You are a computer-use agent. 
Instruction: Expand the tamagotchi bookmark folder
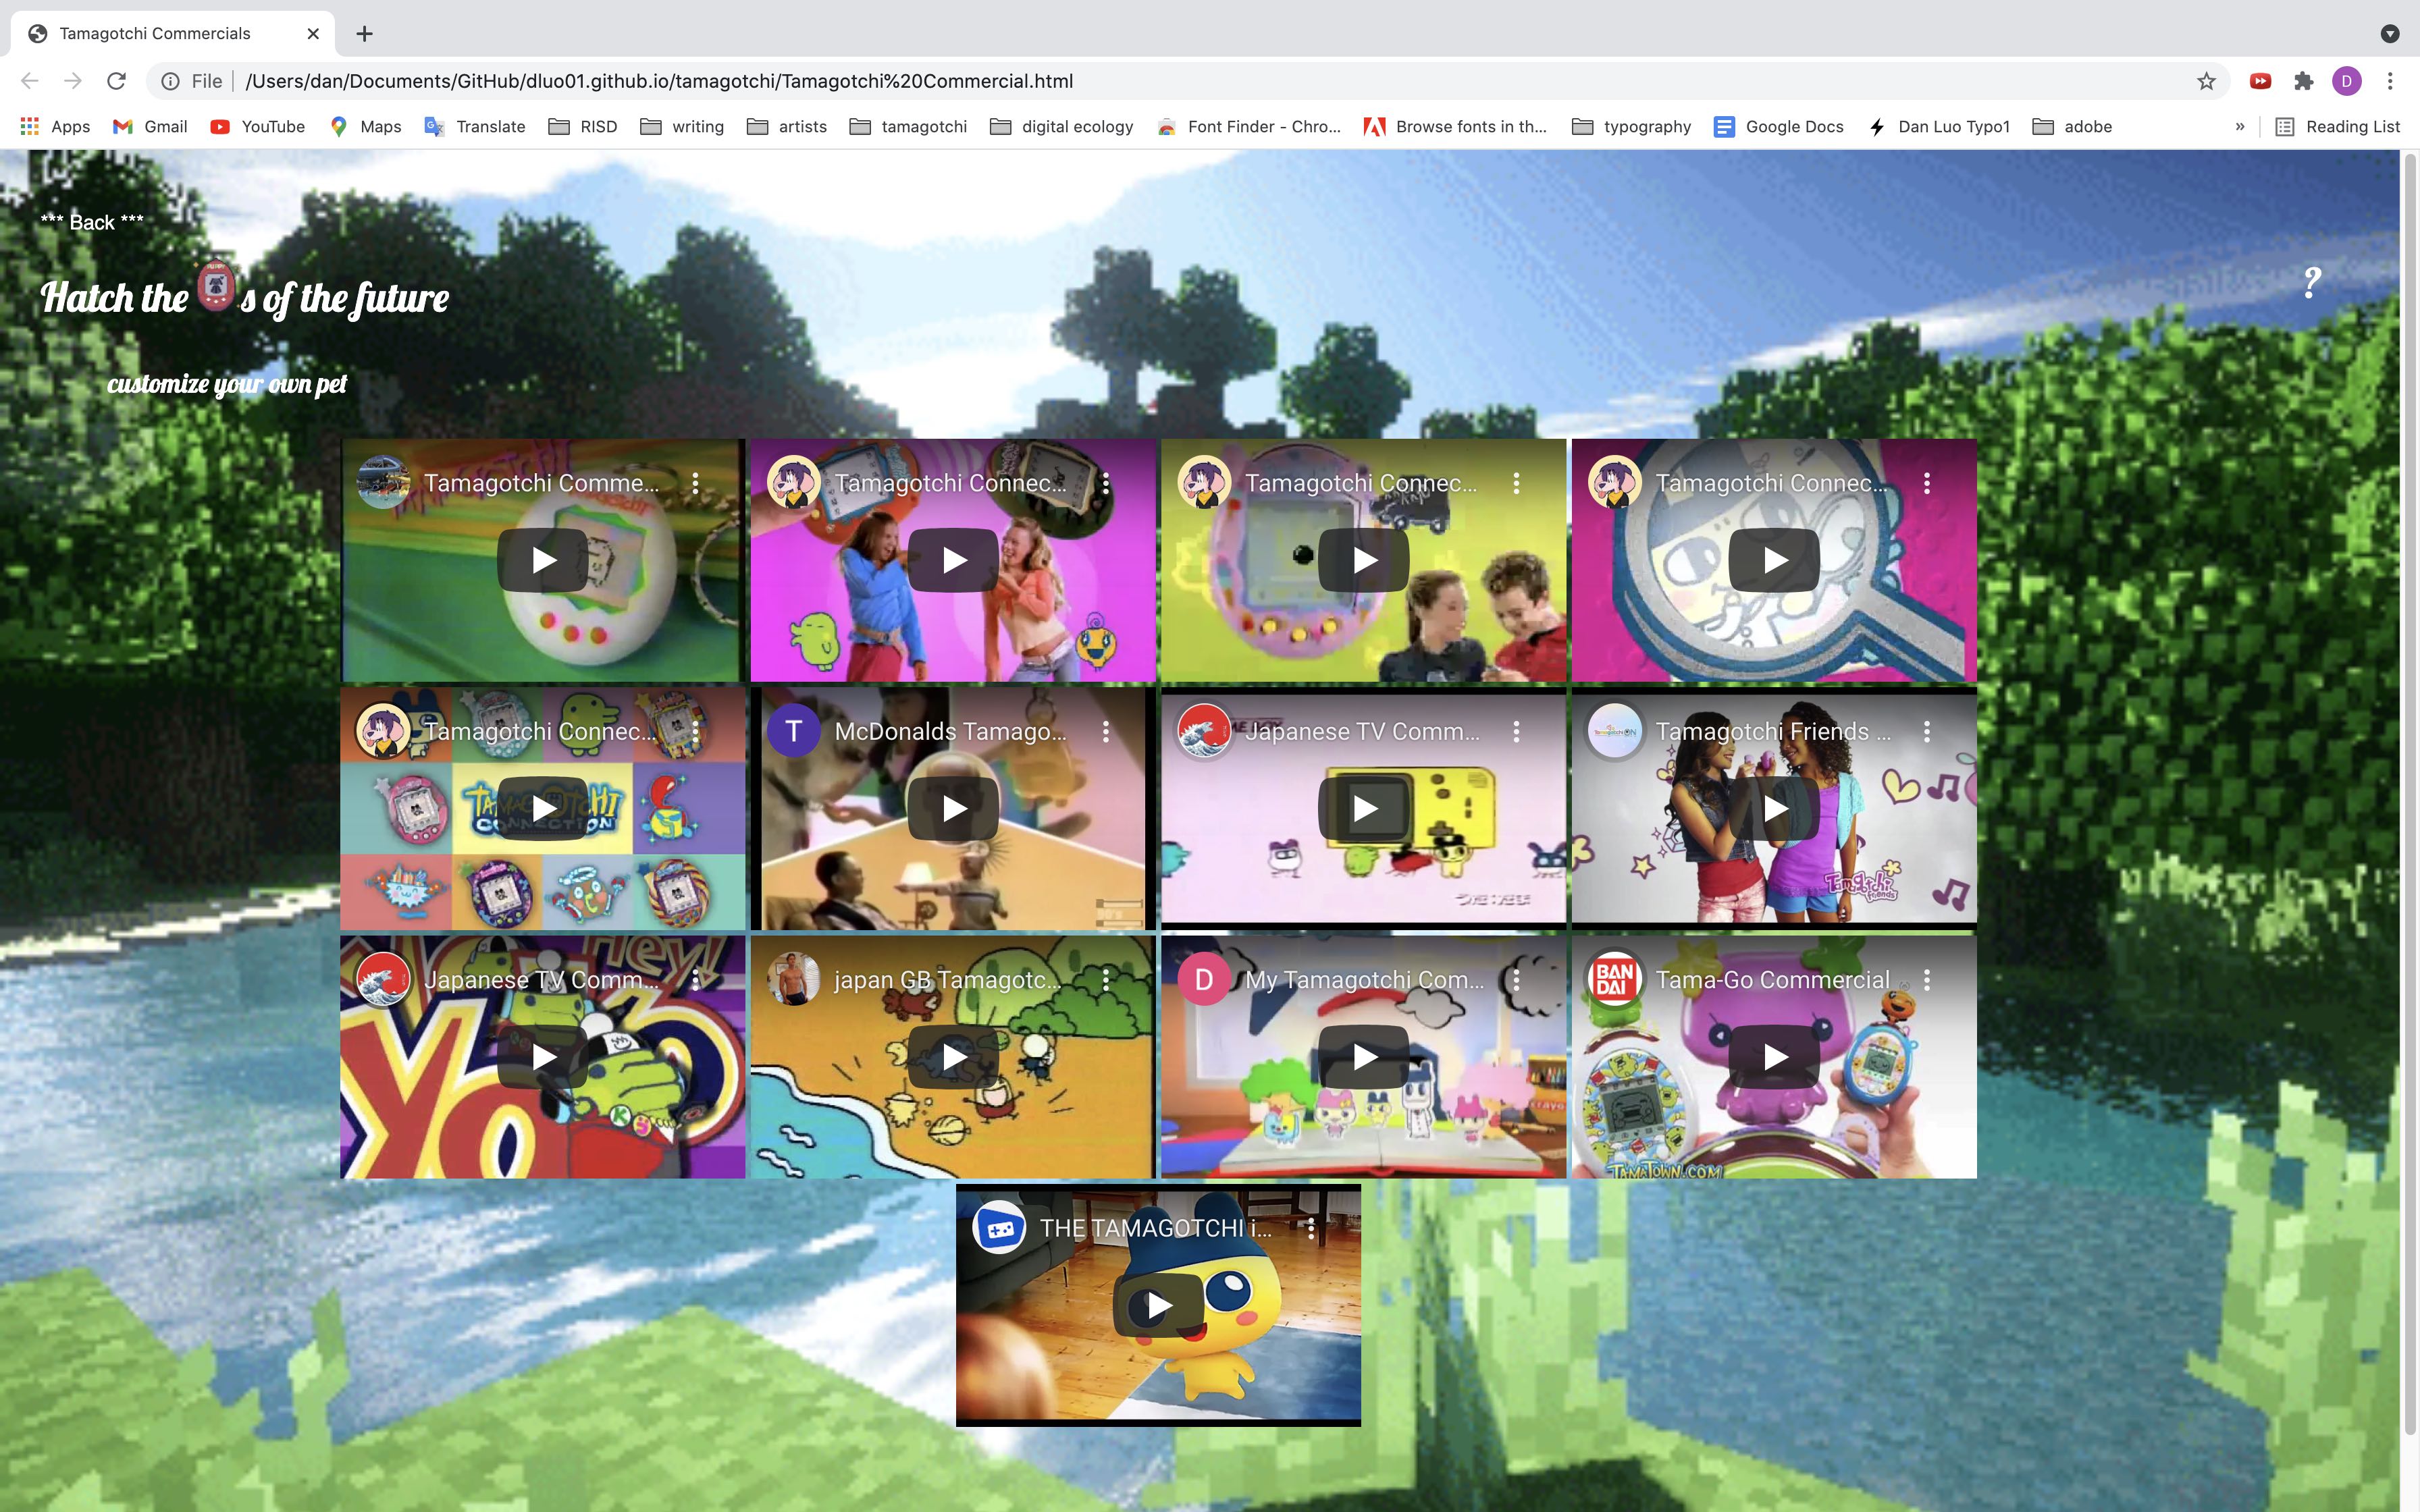pyautogui.click(x=908, y=127)
